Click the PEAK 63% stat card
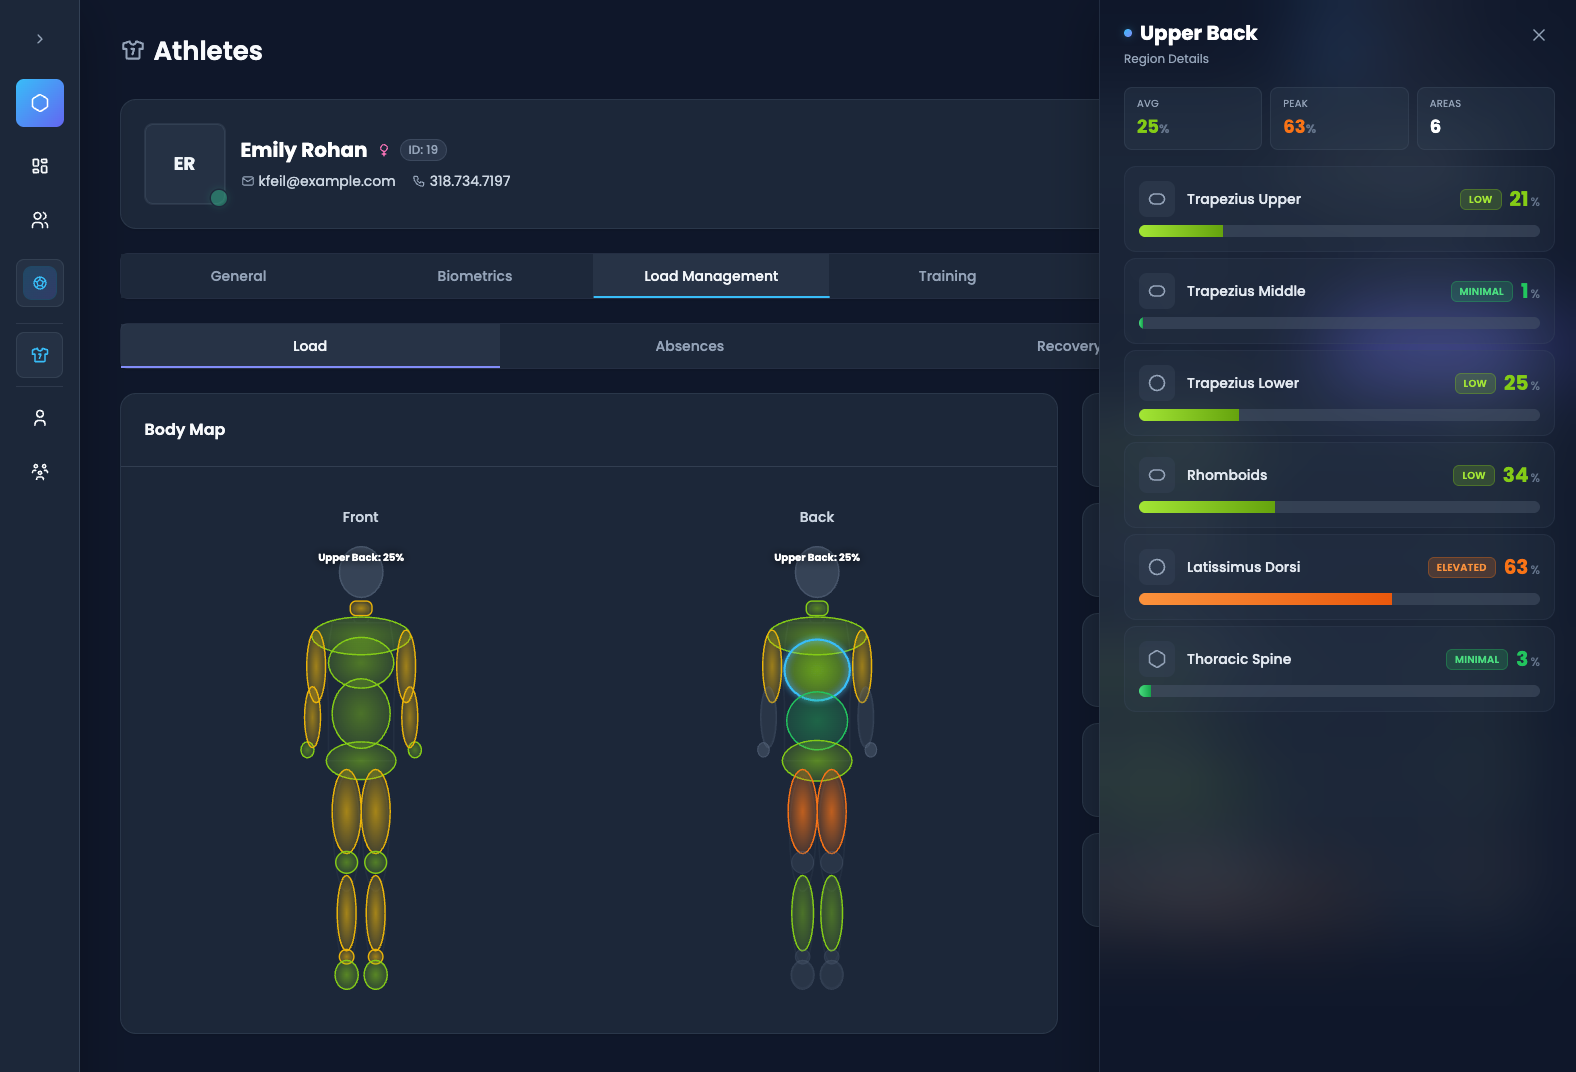 (x=1339, y=118)
